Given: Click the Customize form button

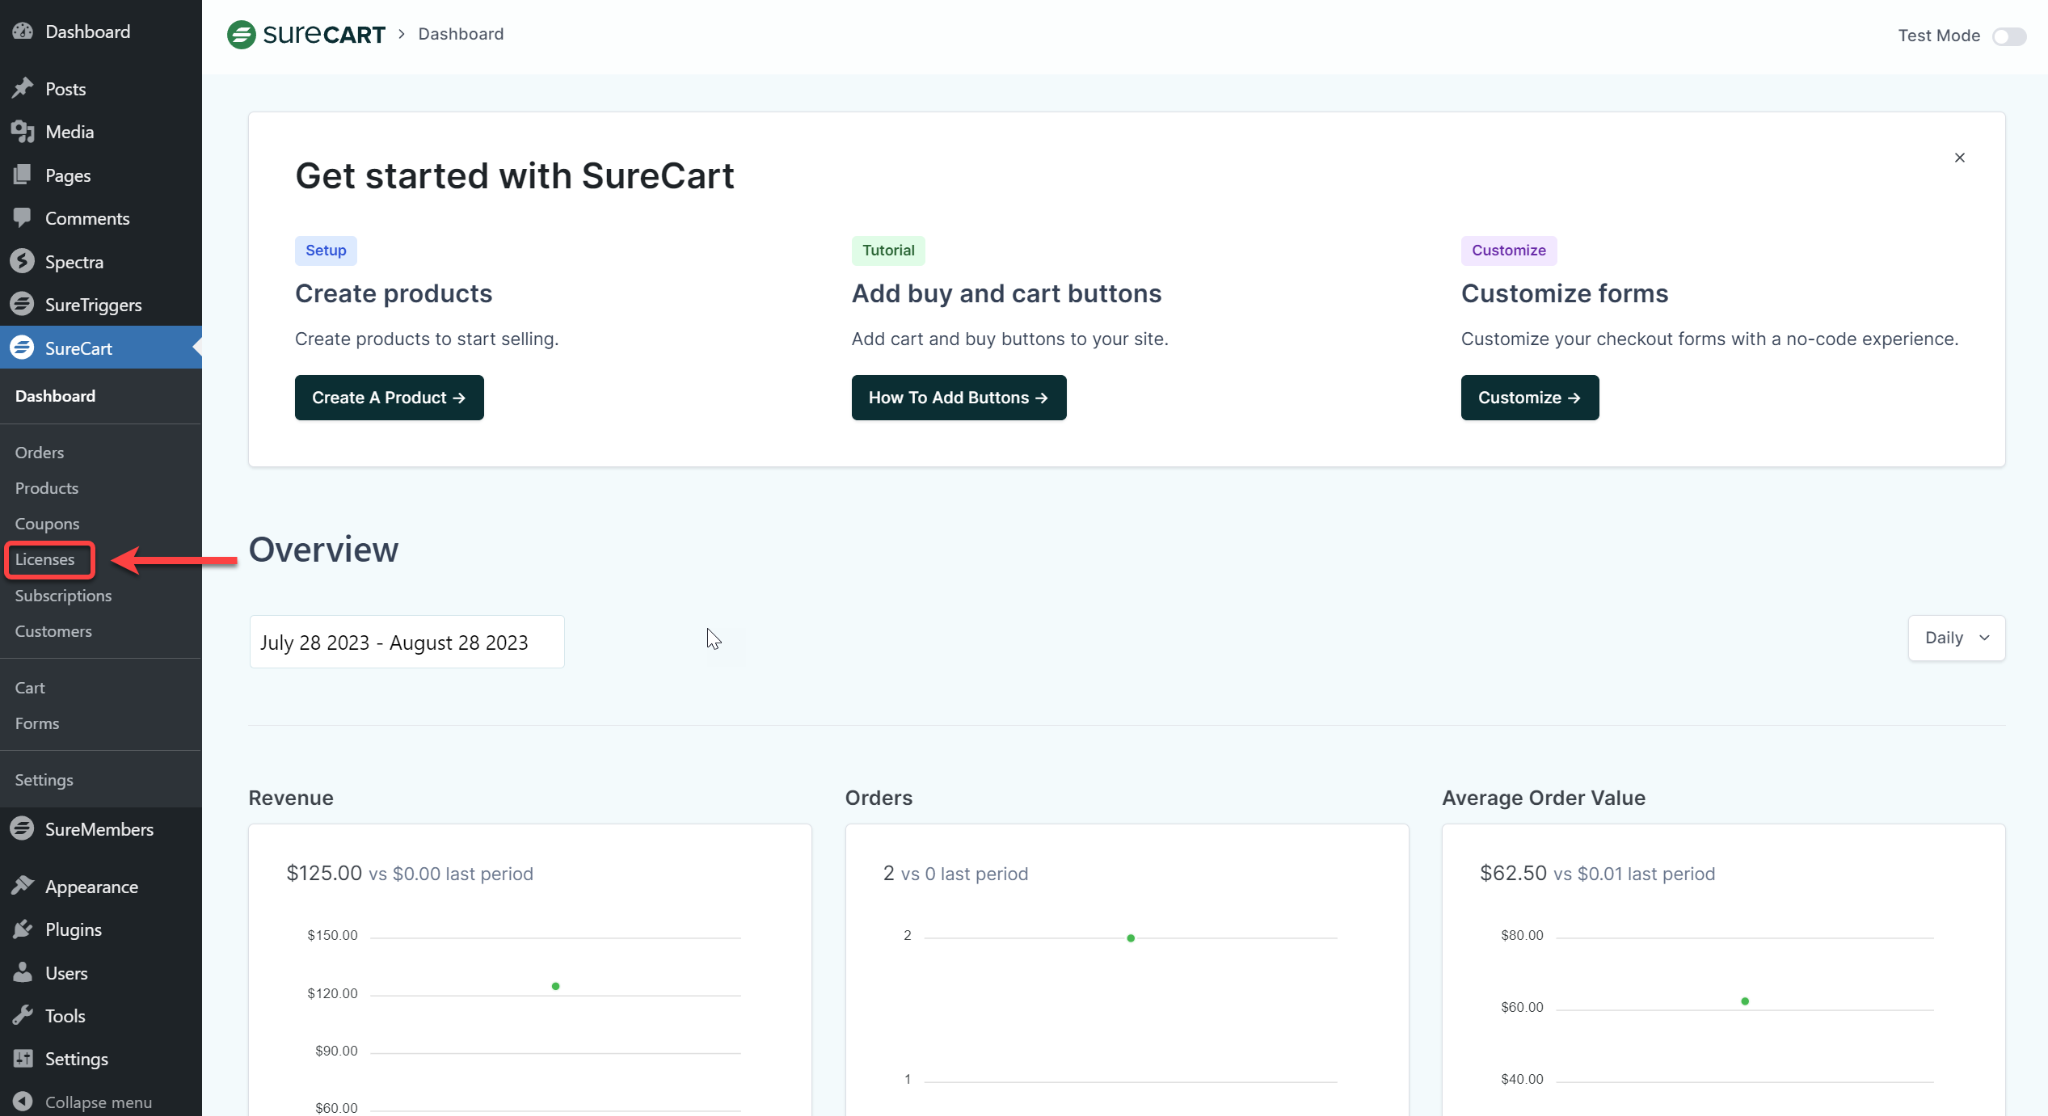Looking at the screenshot, I should click(x=1529, y=397).
